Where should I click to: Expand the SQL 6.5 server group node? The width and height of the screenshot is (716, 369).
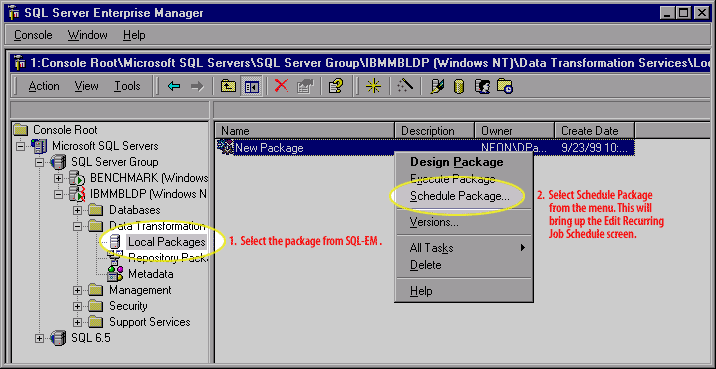pyautogui.click(x=39, y=338)
